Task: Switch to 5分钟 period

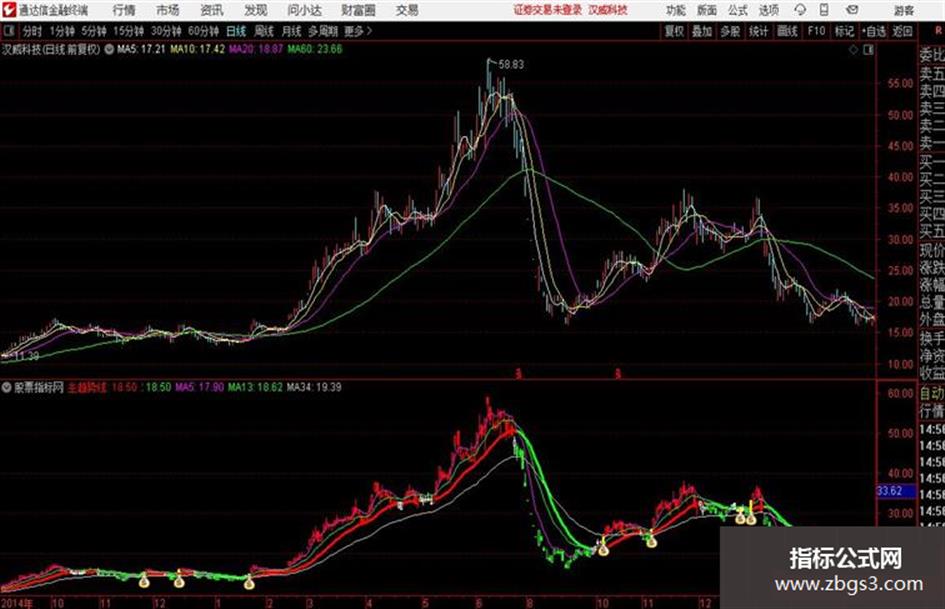Action: [x=93, y=31]
